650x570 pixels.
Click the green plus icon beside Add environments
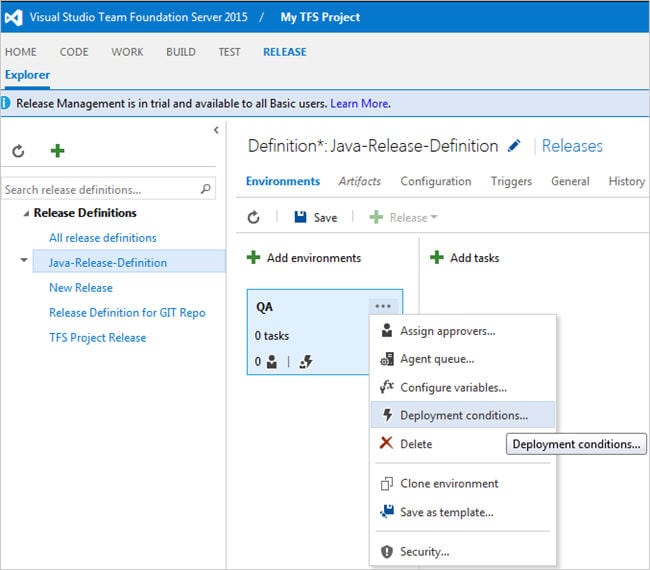tap(253, 257)
